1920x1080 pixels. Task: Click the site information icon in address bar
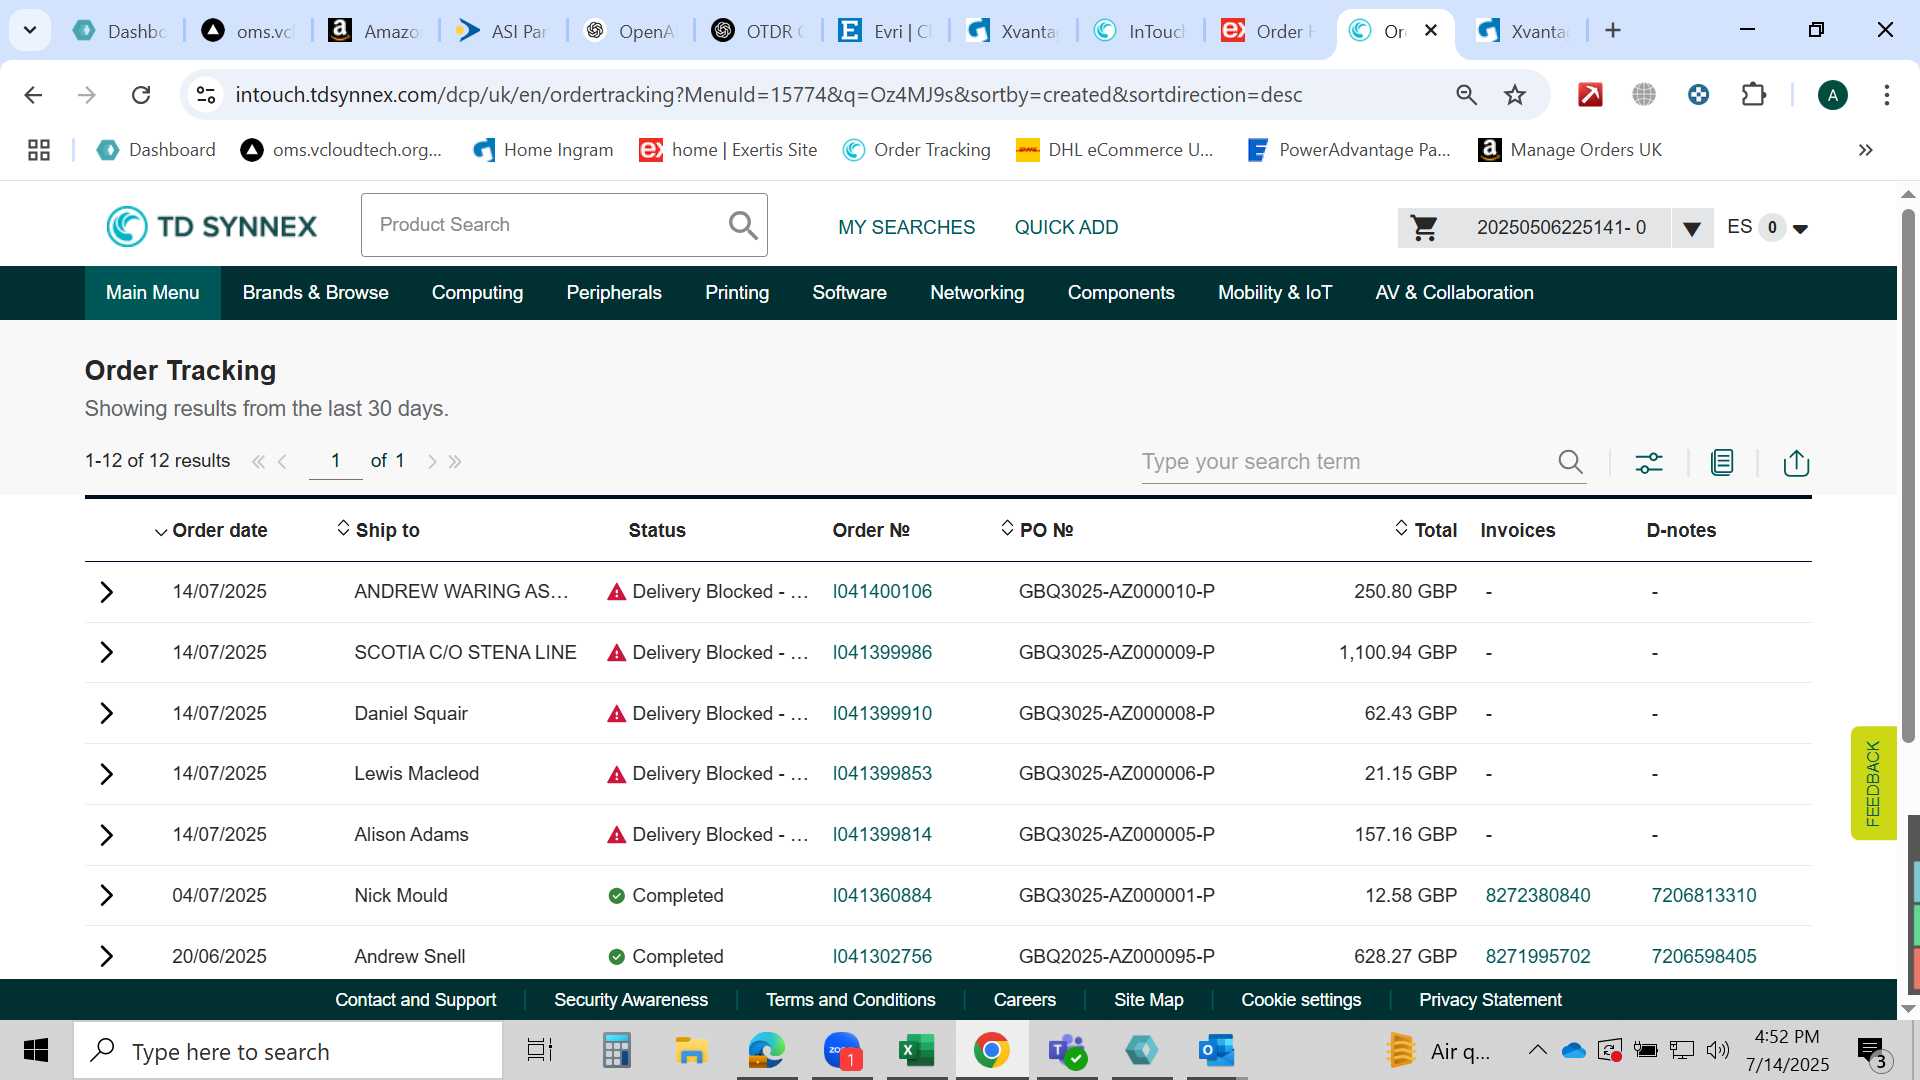[x=206, y=95]
